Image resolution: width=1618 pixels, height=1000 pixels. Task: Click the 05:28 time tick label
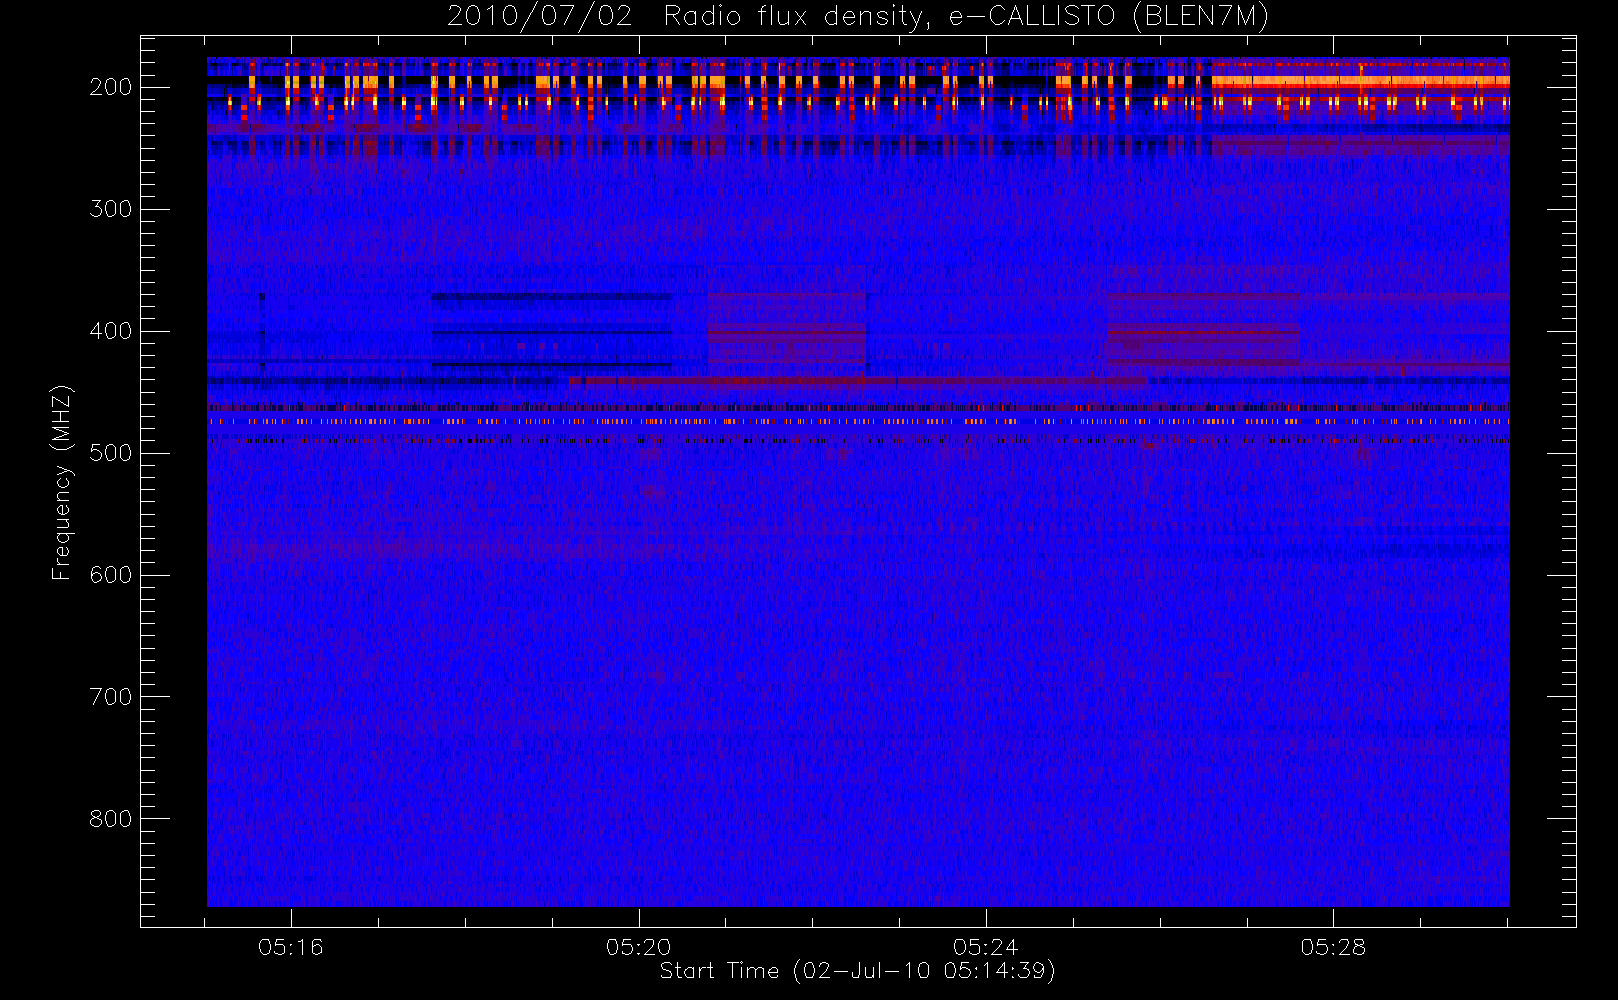(1333, 947)
